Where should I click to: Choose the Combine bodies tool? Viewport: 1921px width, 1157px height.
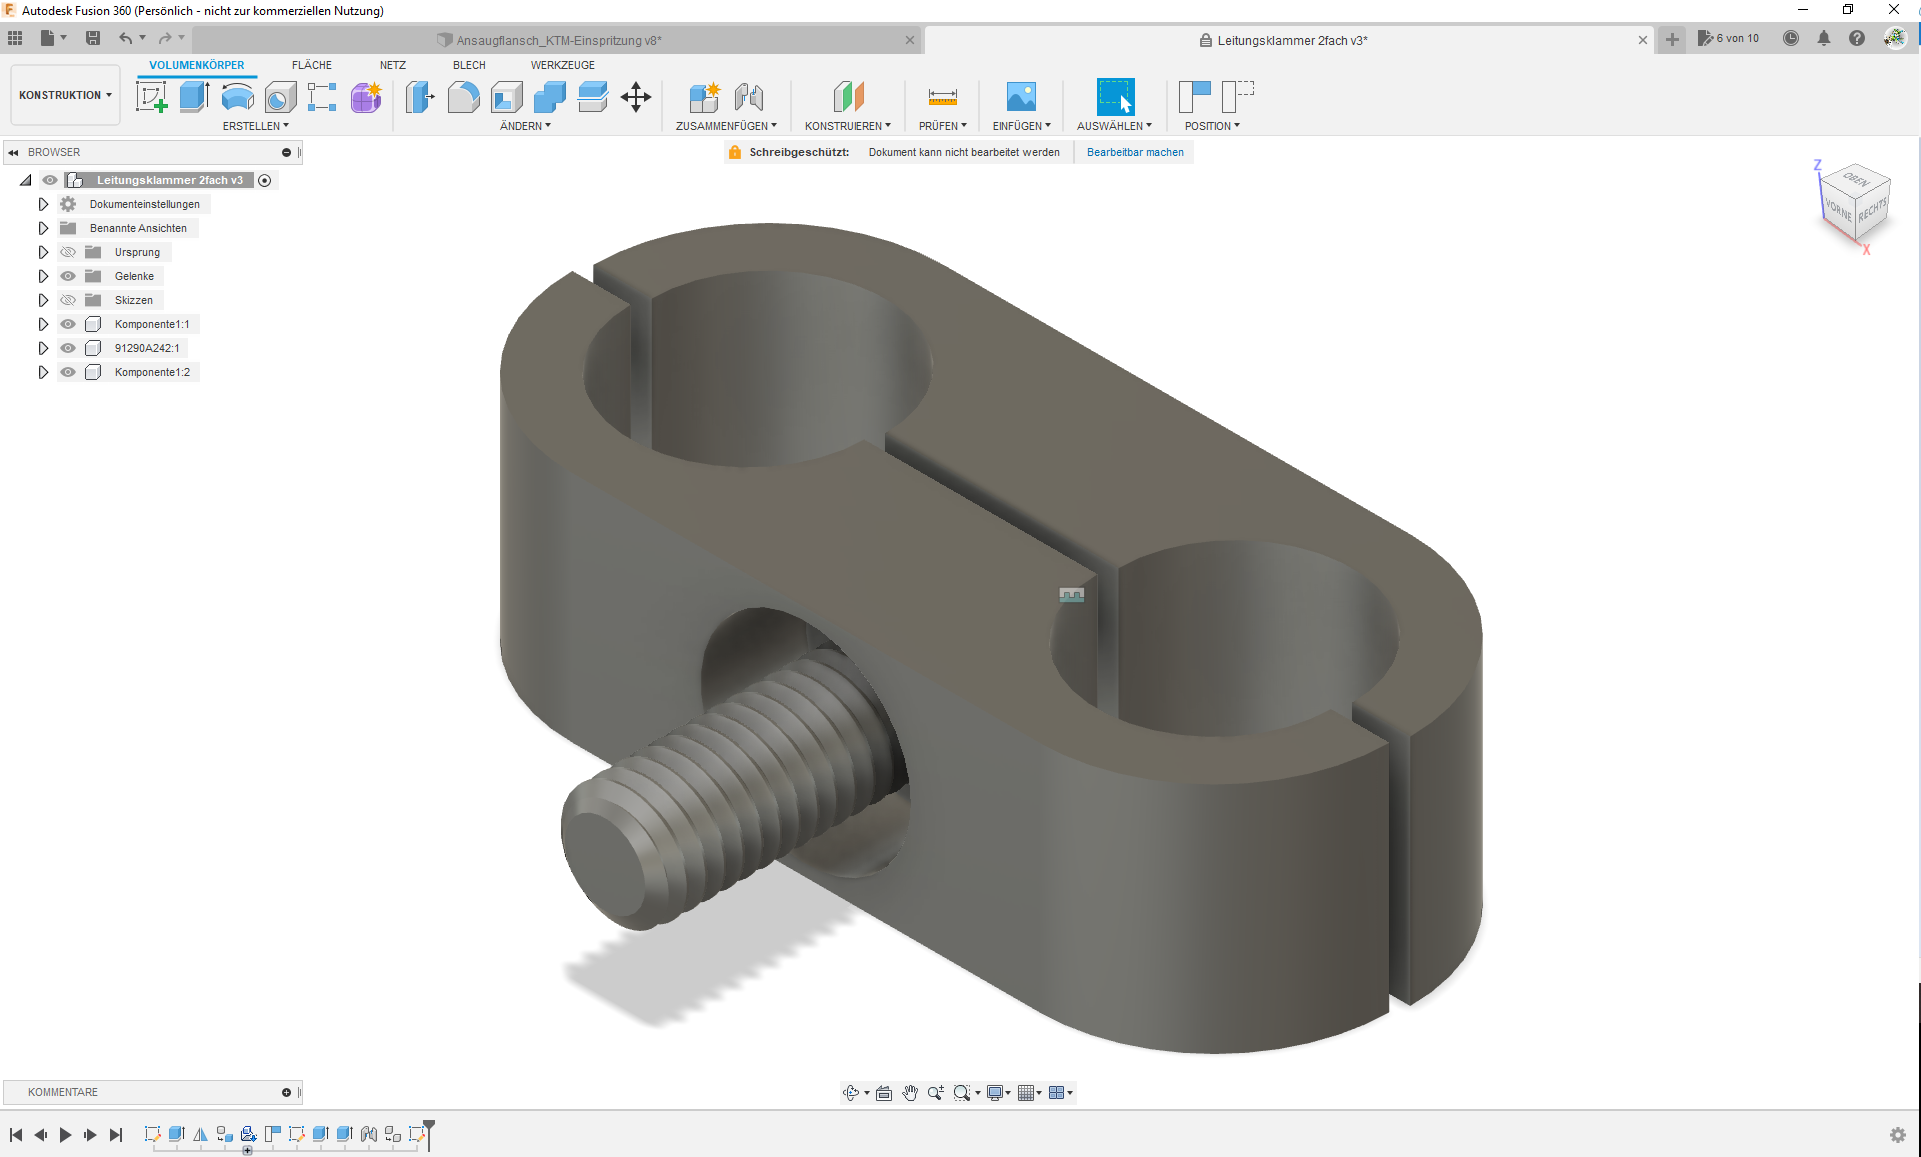click(x=550, y=97)
